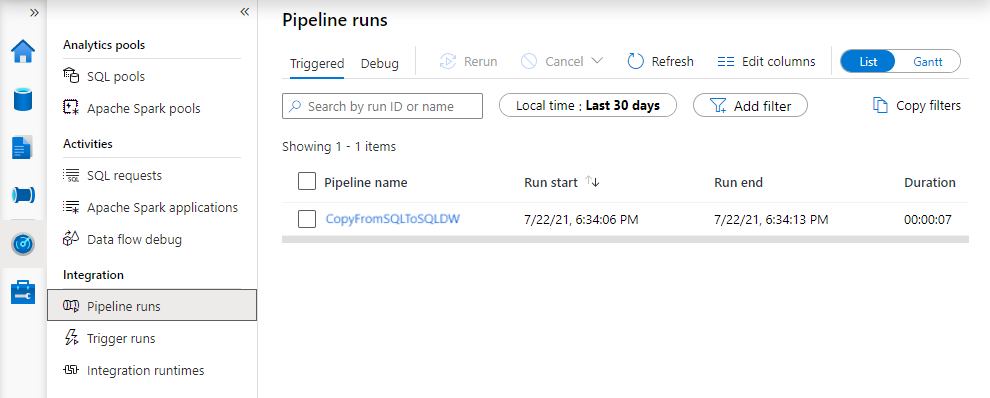This screenshot has height=398, width=990.
Task: Click the Integration runtimes icon
Action: click(71, 370)
